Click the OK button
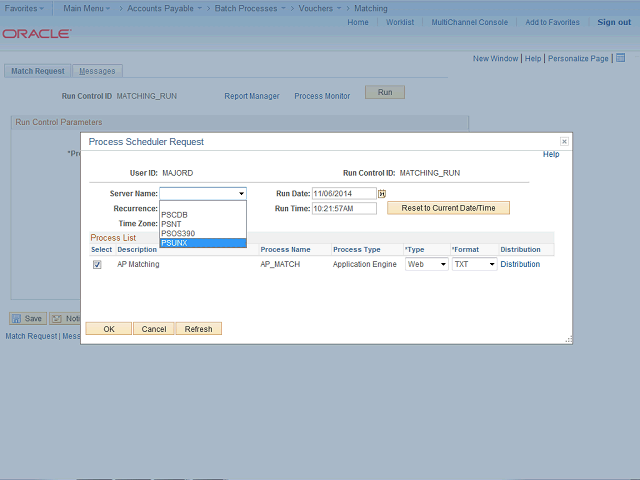The image size is (640, 480). click(x=109, y=329)
